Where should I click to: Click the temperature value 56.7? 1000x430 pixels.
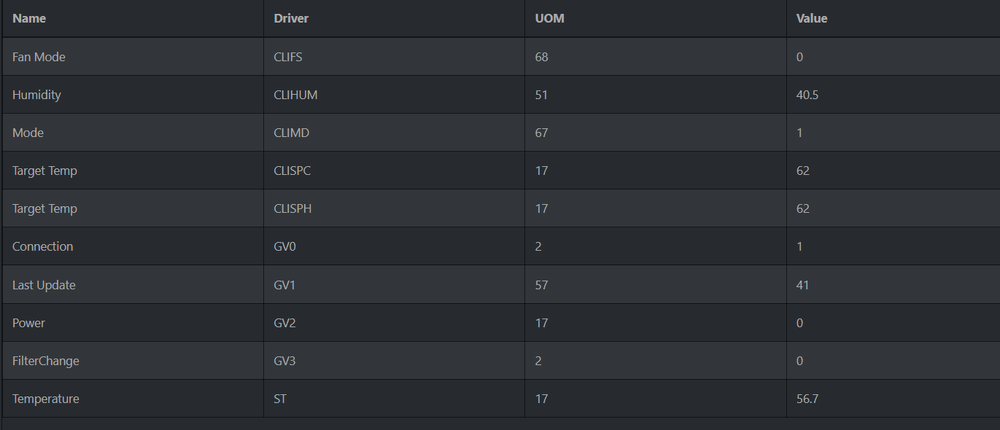pos(807,399)
